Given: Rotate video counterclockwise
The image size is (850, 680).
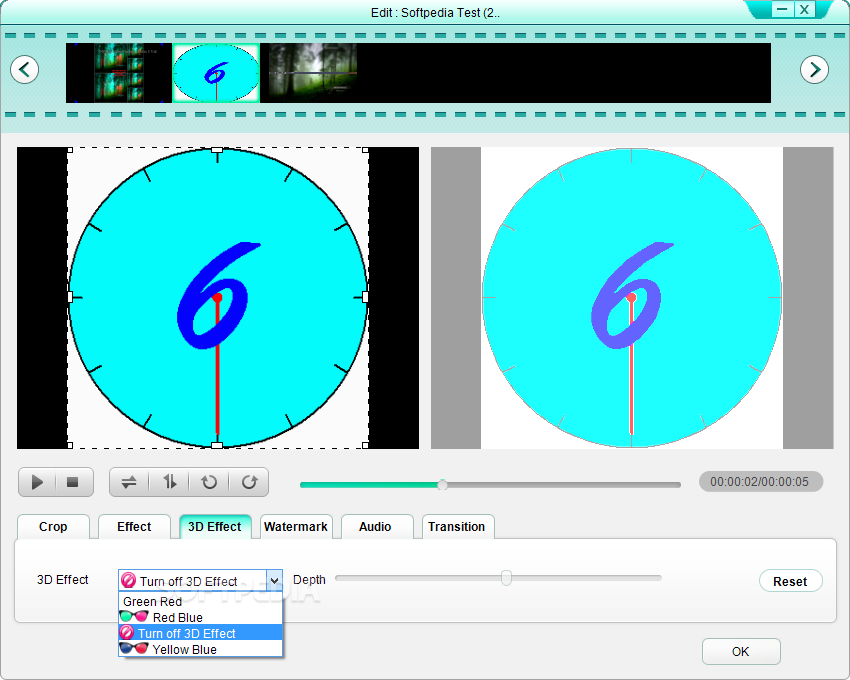Looking at the screenshot, I should pyautogui.click(x=209, y=482).
